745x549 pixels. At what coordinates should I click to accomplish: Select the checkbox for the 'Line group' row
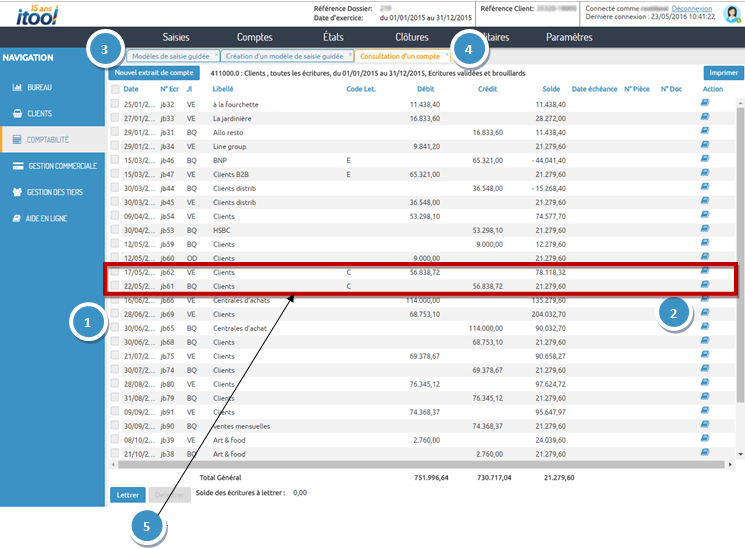(x=115, y=146)
